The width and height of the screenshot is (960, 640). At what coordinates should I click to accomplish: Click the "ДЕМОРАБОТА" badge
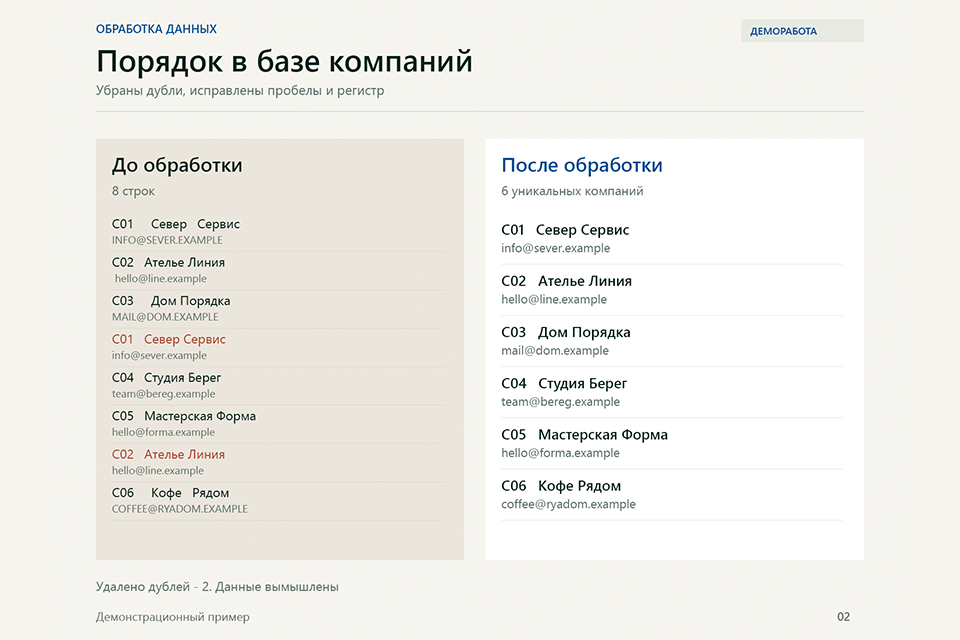pyautogui.click(x=802, y=31)
